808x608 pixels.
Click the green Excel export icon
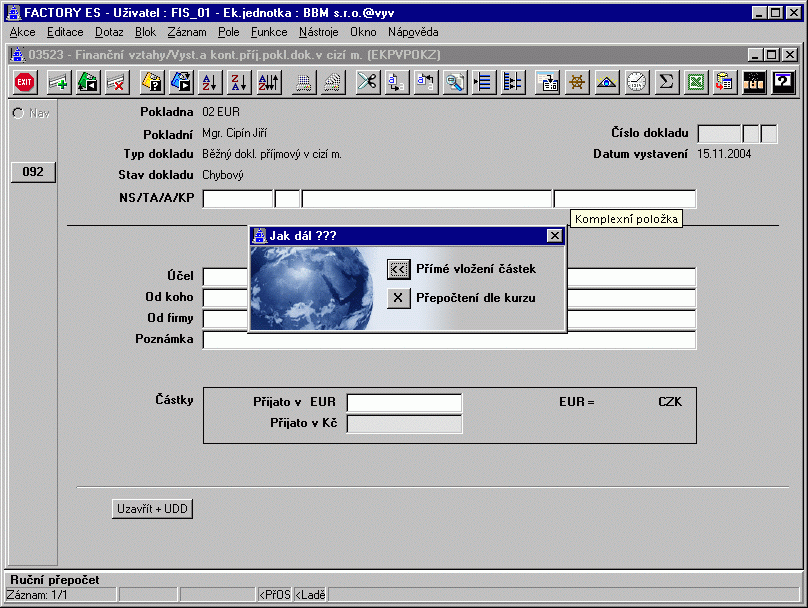[x=696, y=82]
